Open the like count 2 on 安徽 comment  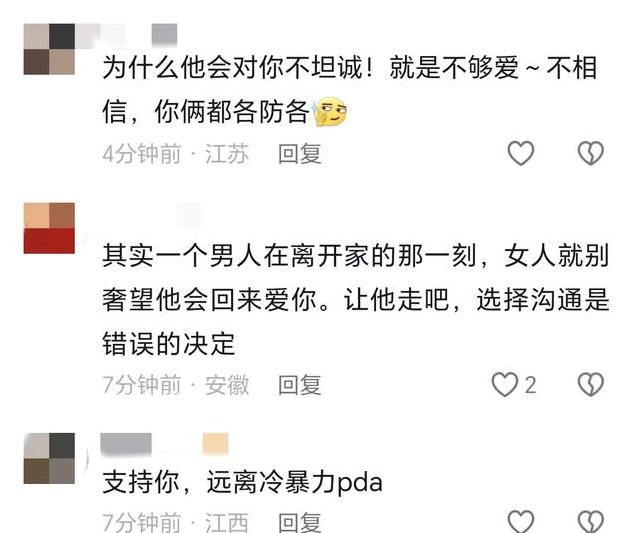tap(531, 385)
